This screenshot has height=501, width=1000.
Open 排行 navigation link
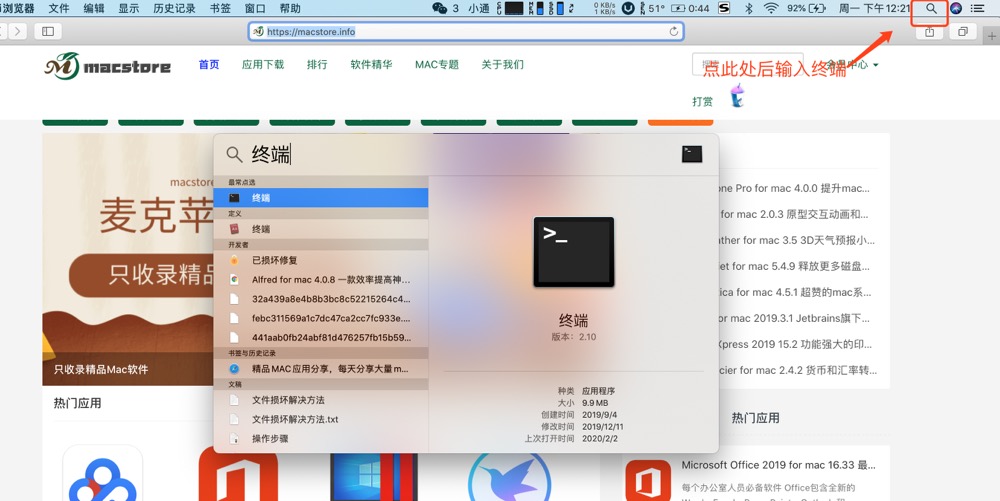pos(317,64)
